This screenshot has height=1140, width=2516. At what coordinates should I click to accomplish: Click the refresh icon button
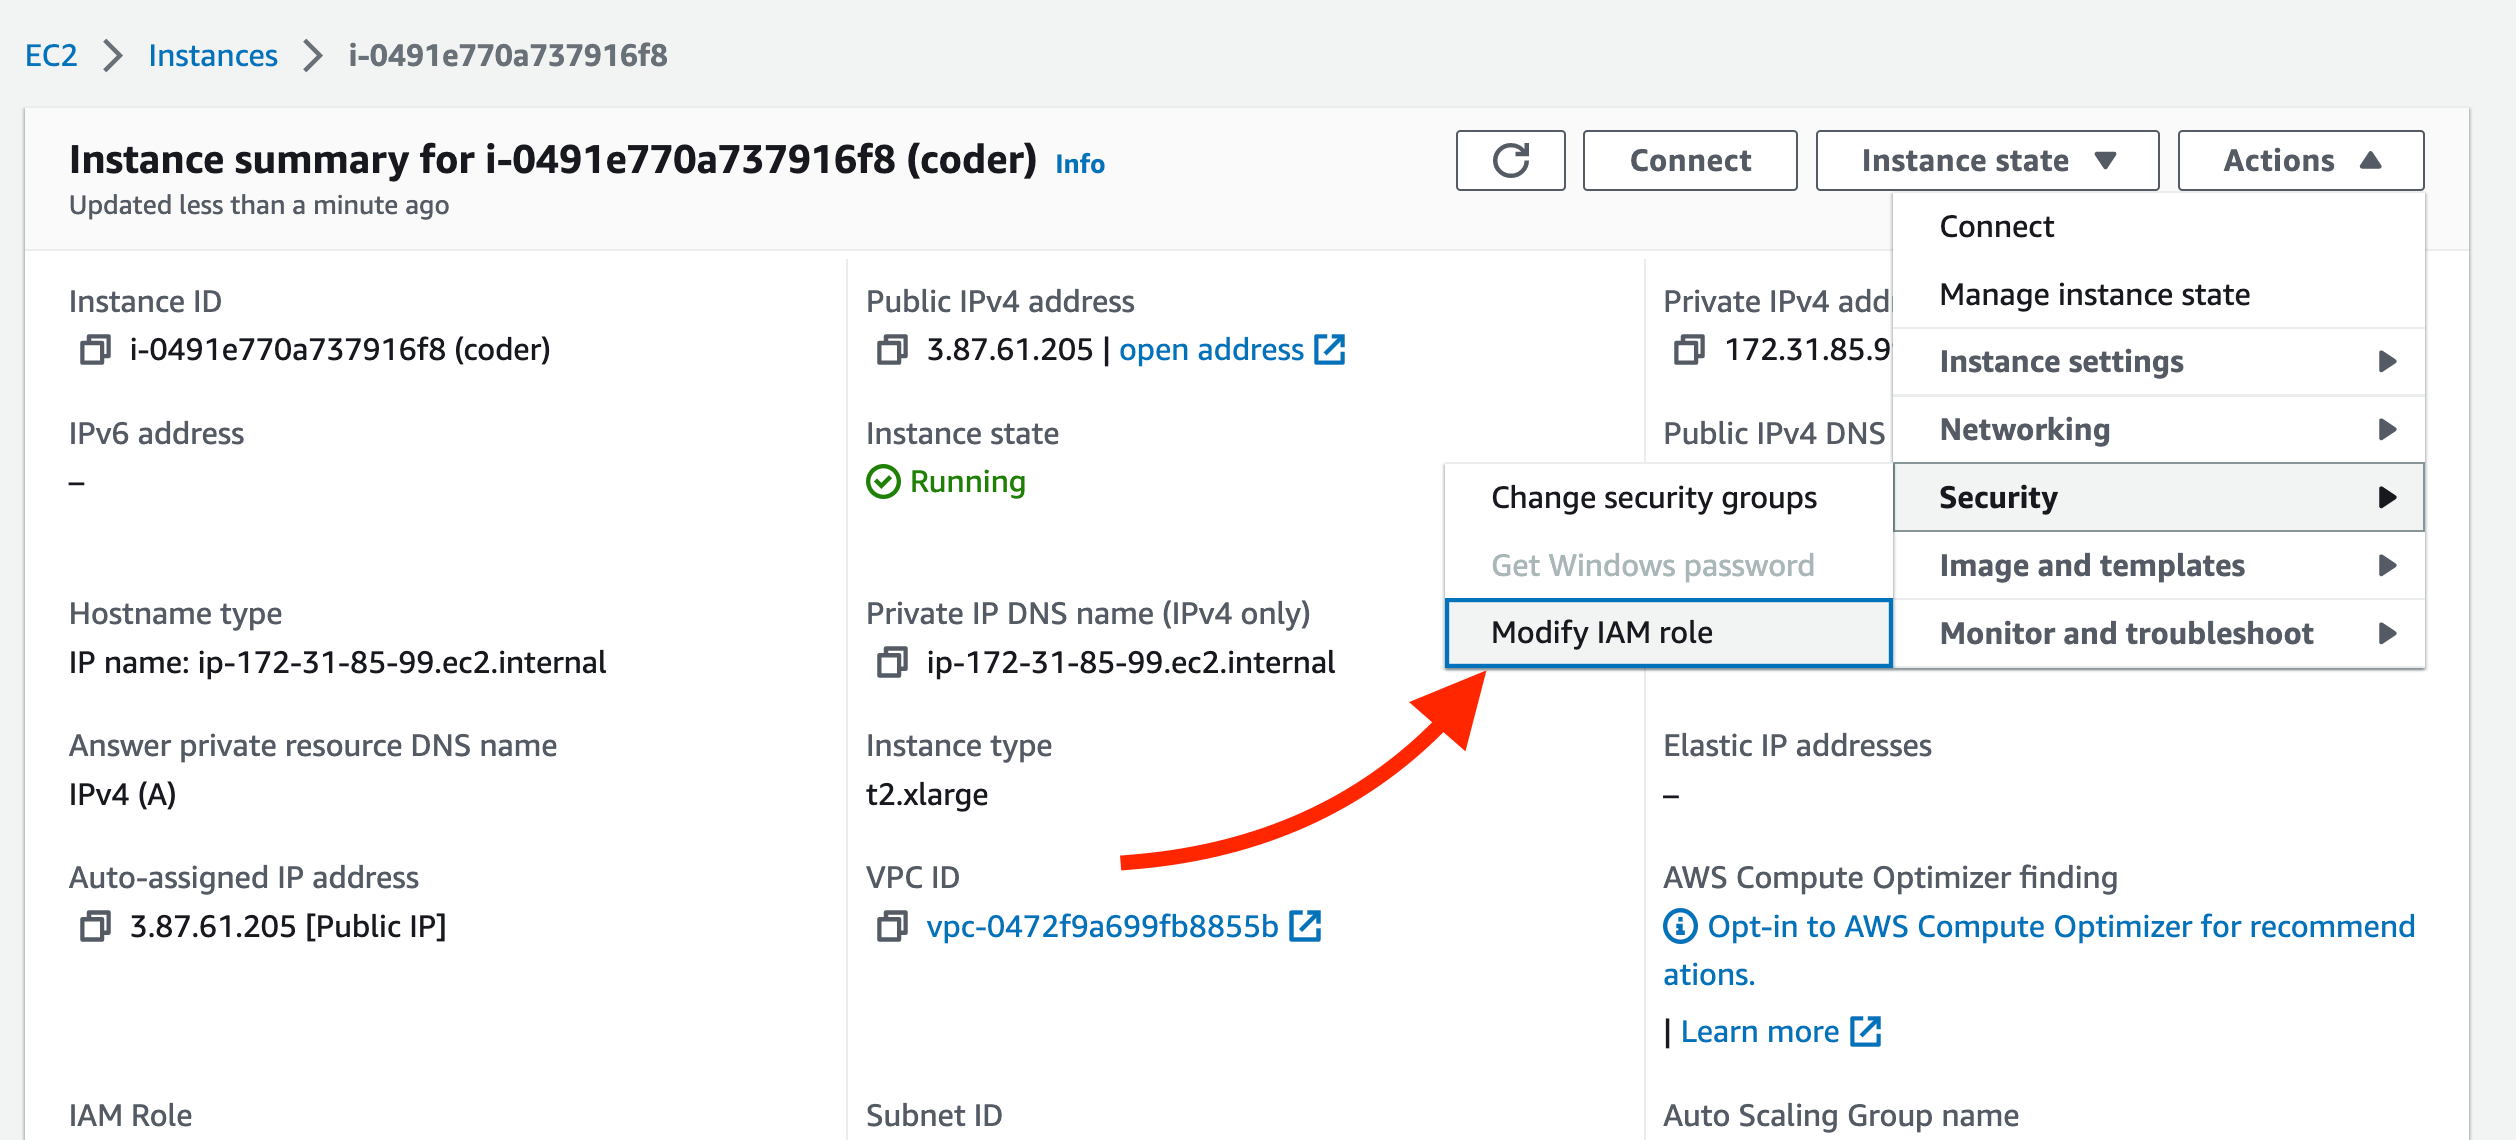pyautogui.click(x=1510, y=160)
